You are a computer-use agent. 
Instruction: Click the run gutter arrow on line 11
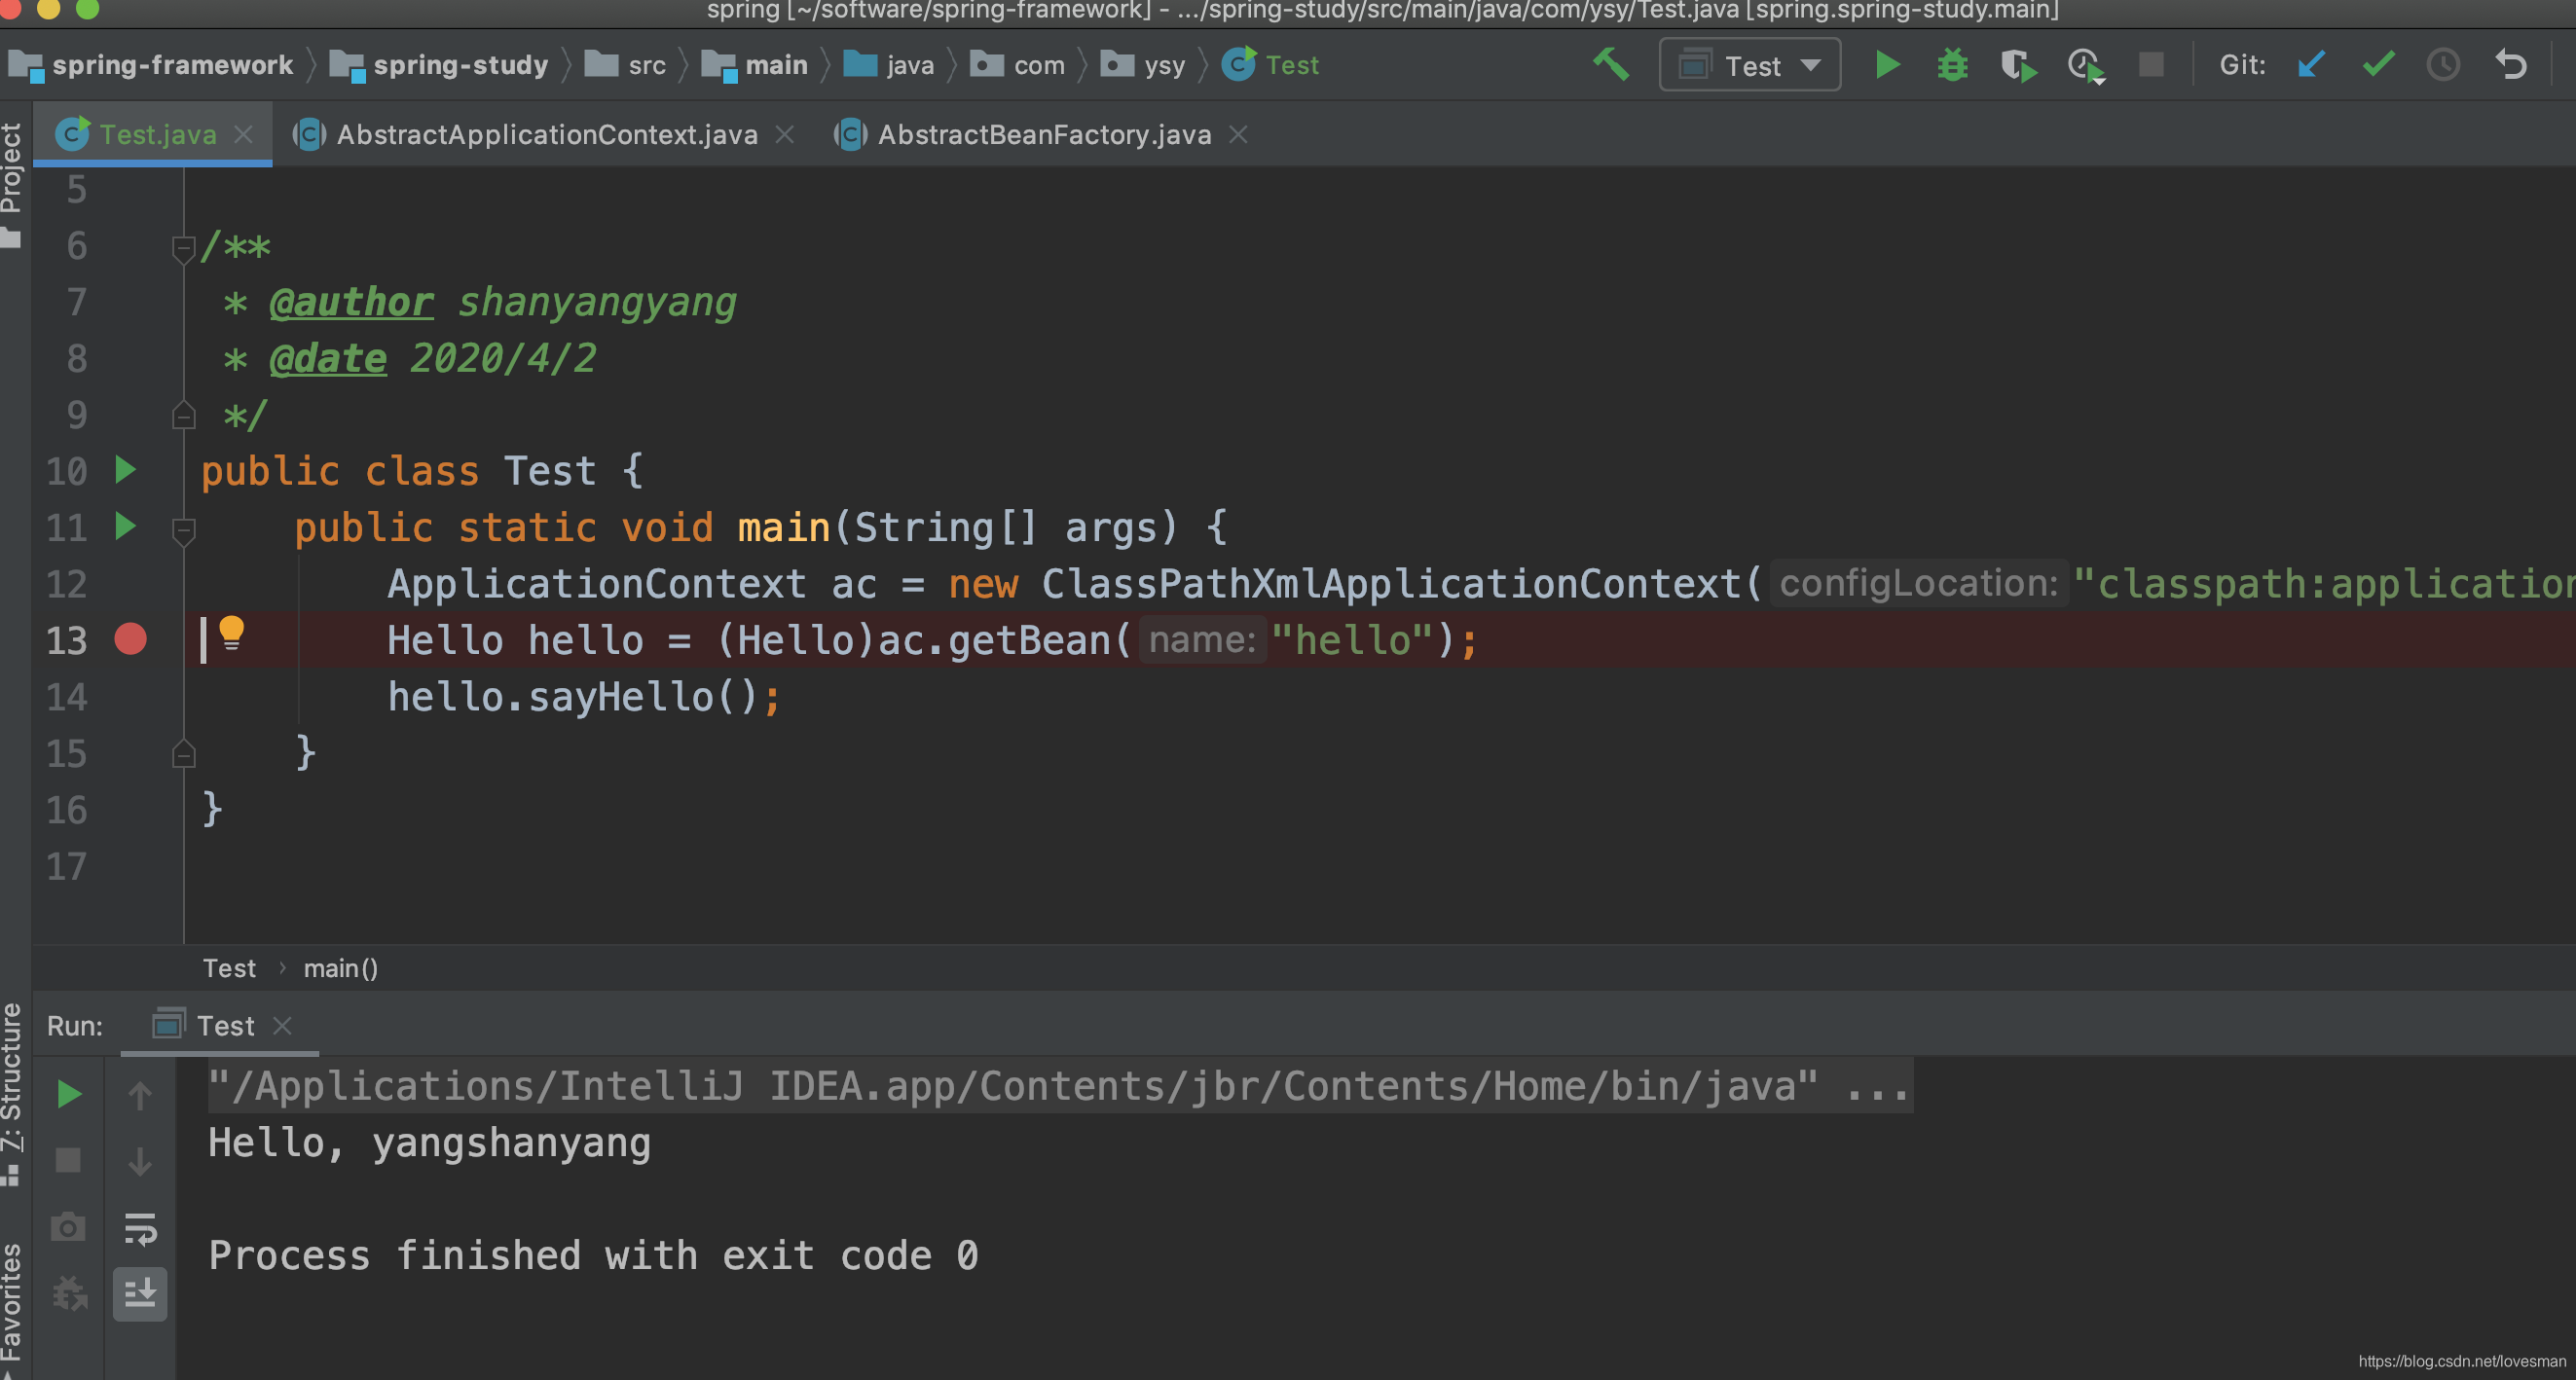pyautogui.click(x=125, y=525)
